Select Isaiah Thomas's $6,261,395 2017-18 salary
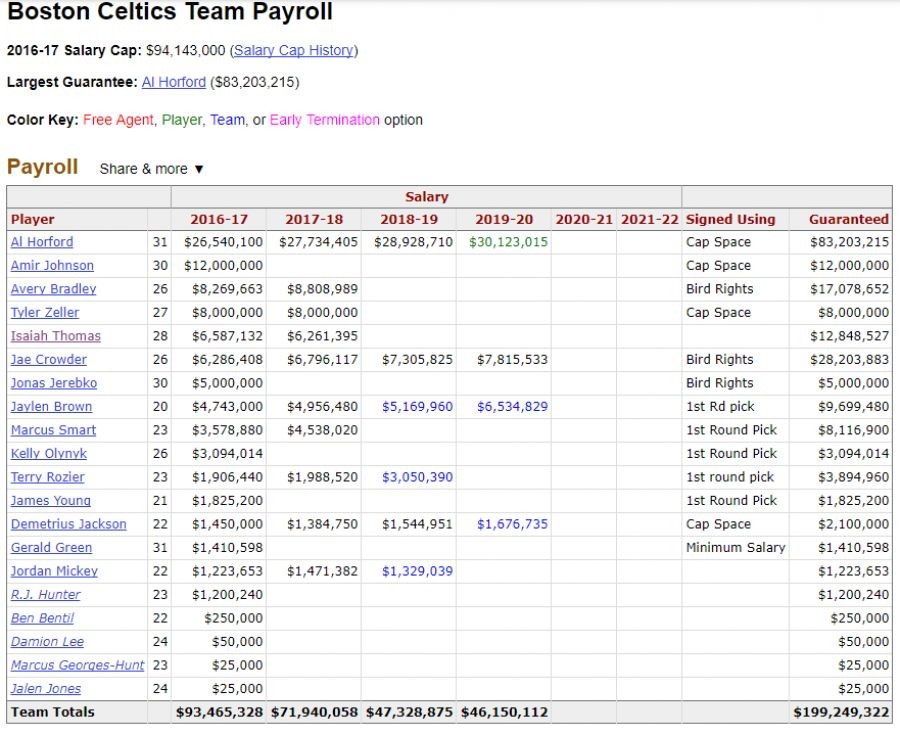Screen dimensions: 900x735 [x=322, y=336]
